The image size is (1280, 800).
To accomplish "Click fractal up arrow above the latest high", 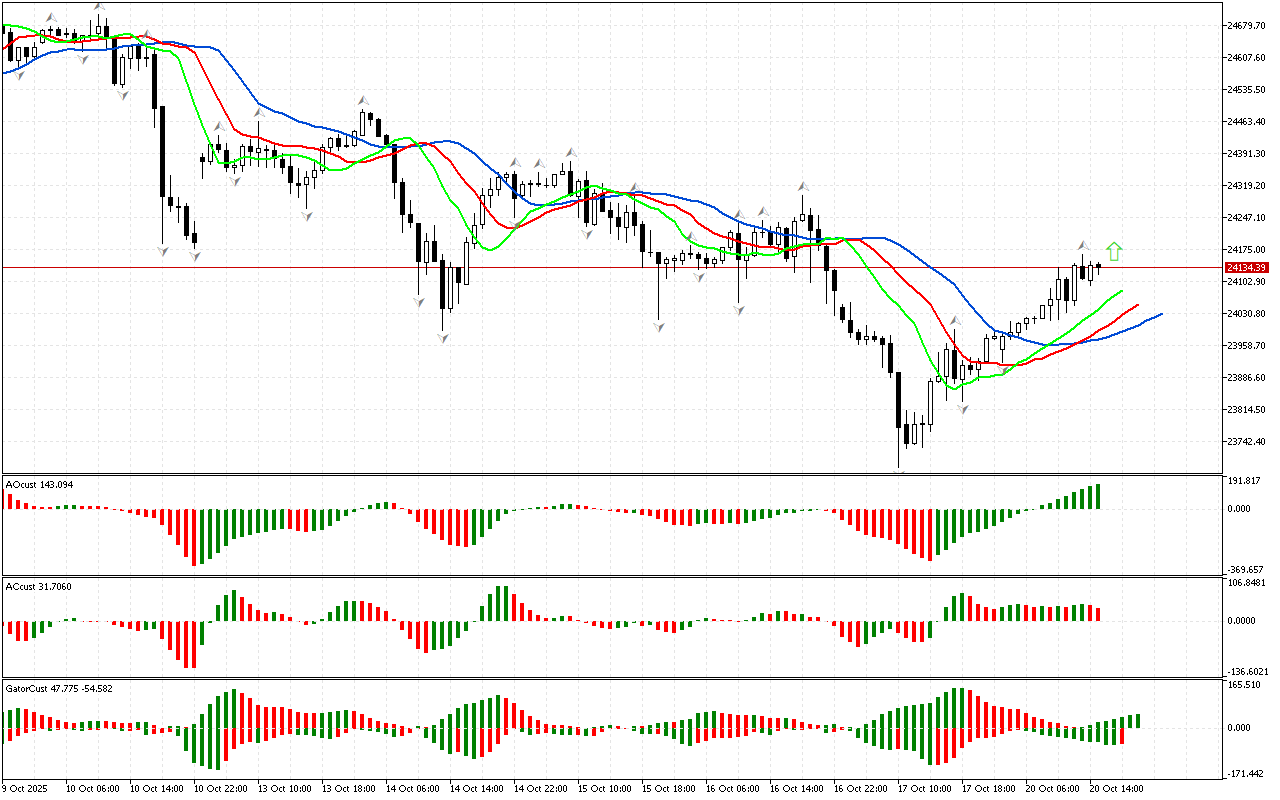I will (x=1083, y=245).
